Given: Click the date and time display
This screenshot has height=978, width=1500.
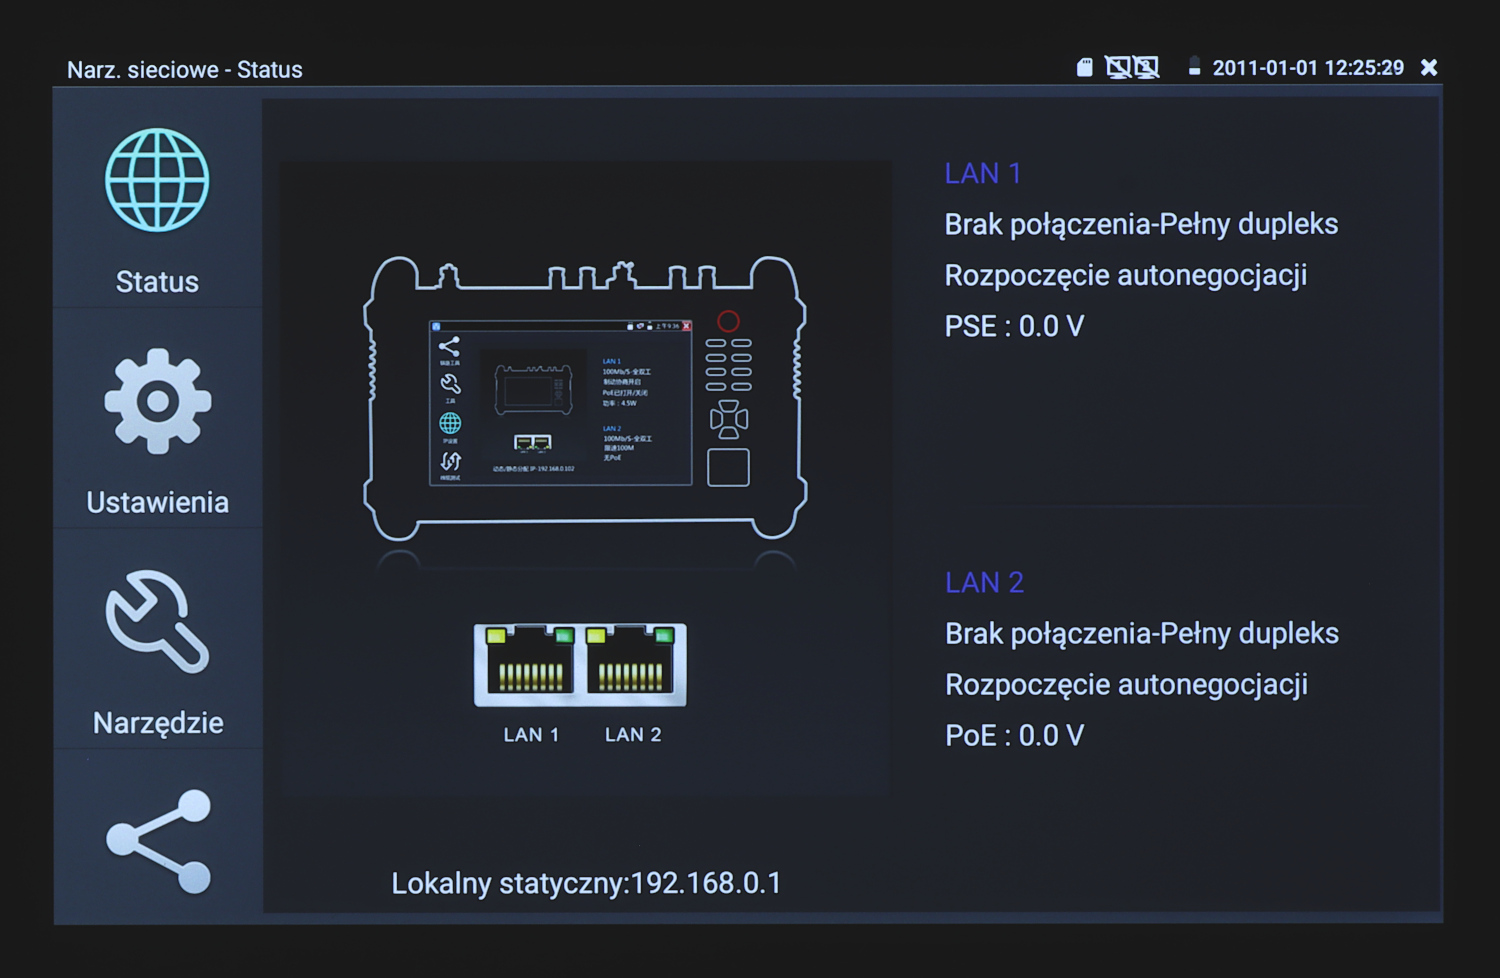Looking at the screenshot, I should tap(1308, 68).
